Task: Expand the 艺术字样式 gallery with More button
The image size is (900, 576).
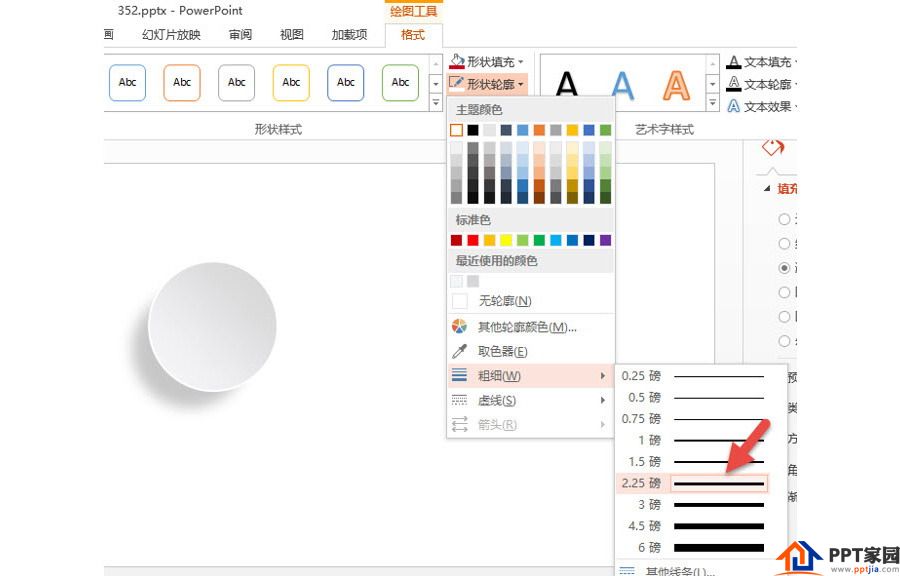Action: pos(713,103)
